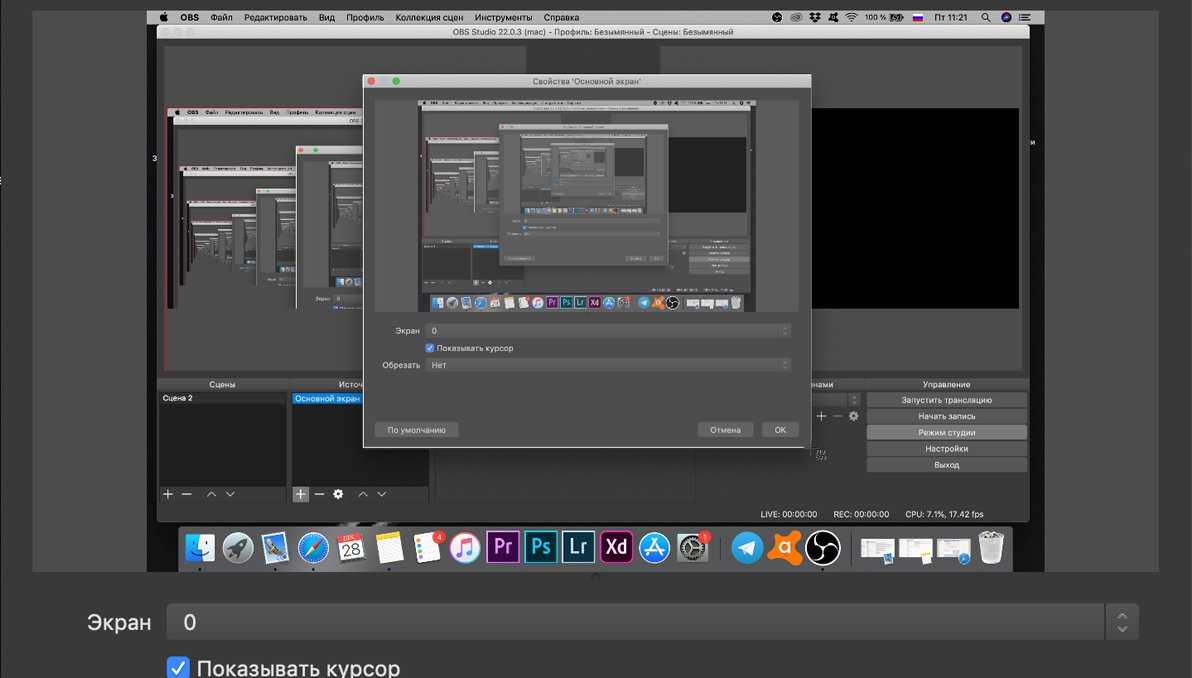Viewport: 1192px width, 678px height.
Task: Click the stepper arrows on the enlarged 'Экран' field
Action: coord(1122,622)
